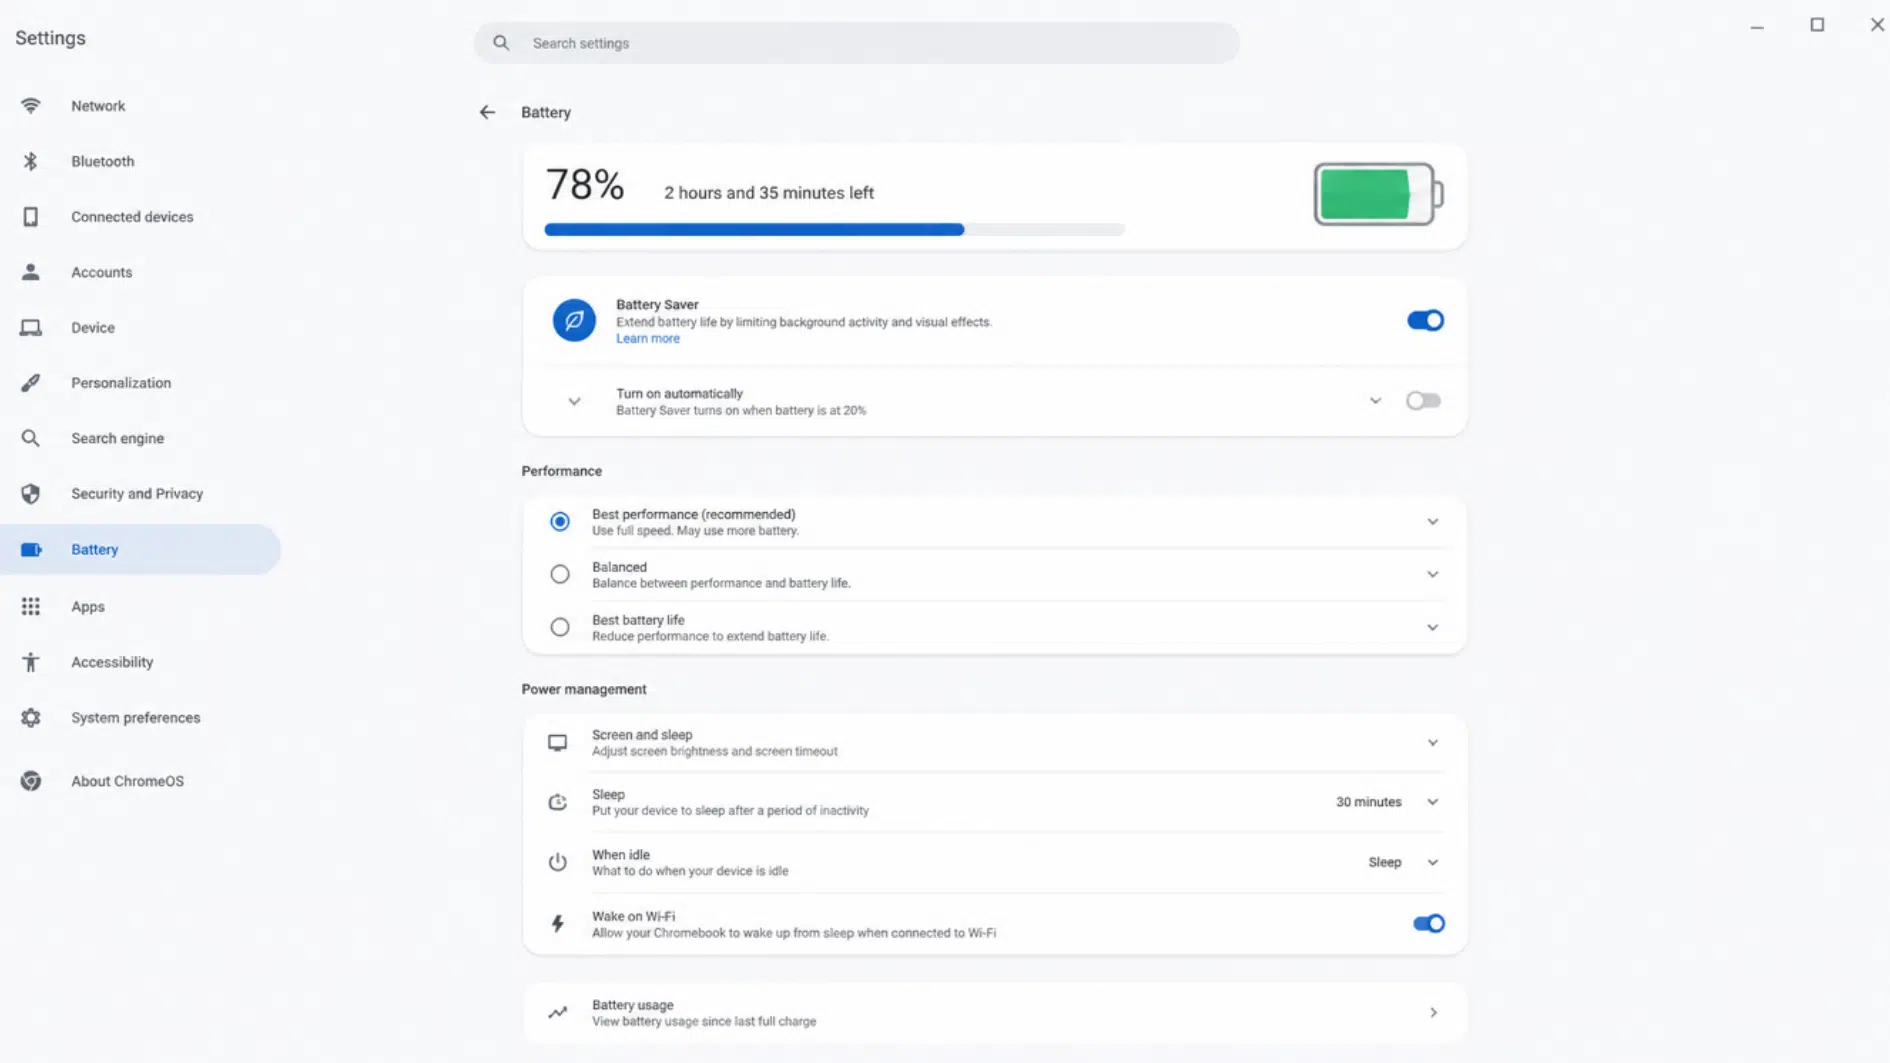Open the Battery usage arrow

pyautogui.click(x=1433, y=1013)
